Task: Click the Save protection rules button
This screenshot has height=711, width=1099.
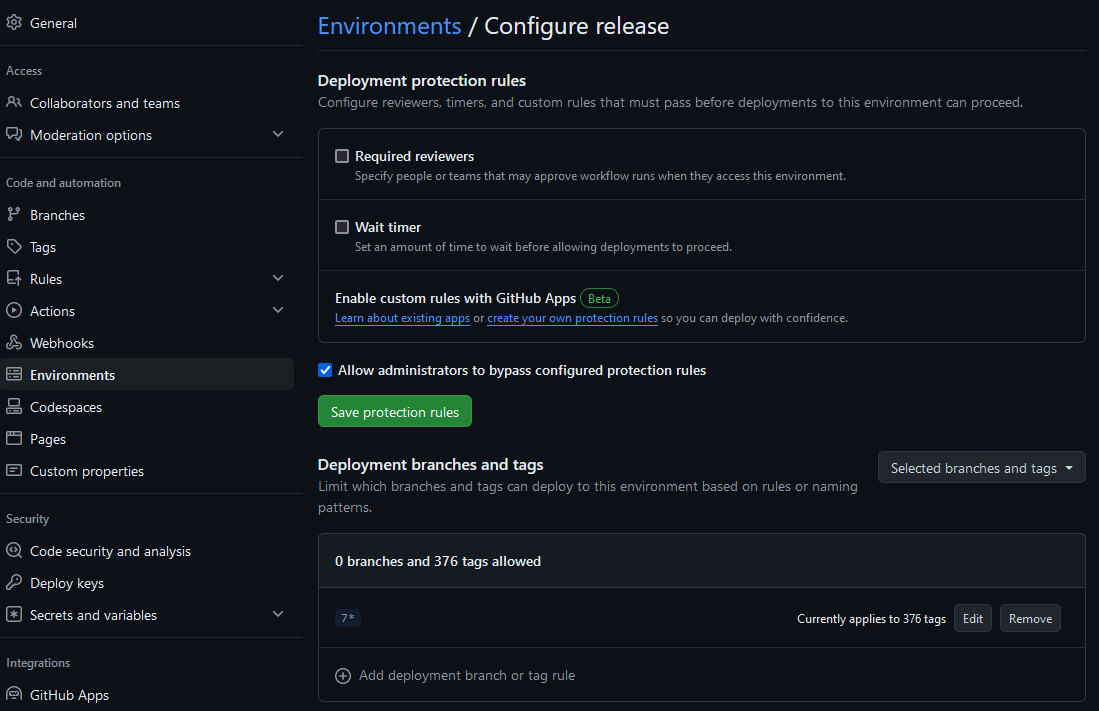Action: (394, 411)
